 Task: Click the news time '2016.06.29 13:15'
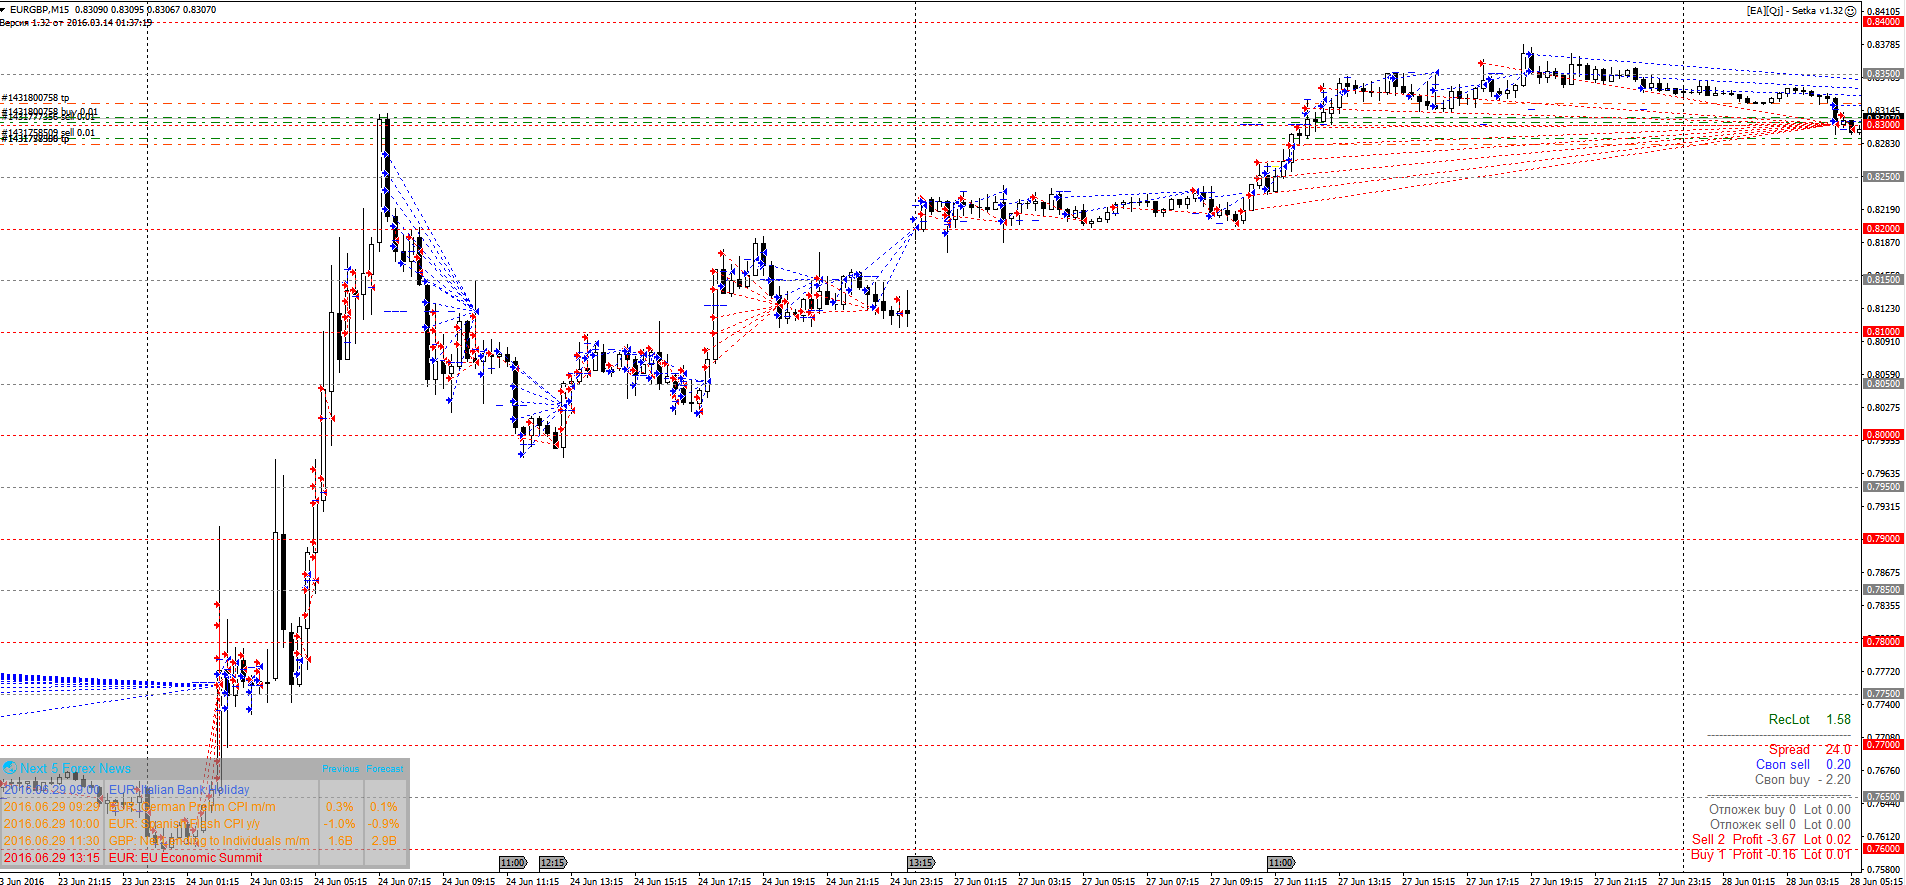tap(52, 858)
